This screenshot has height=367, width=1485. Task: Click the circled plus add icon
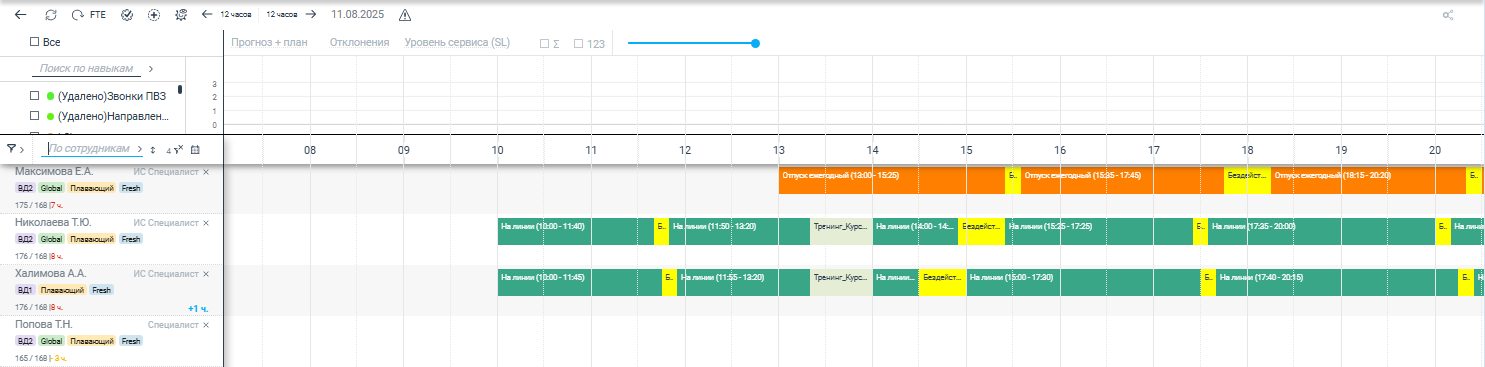(x=153, y=15)
